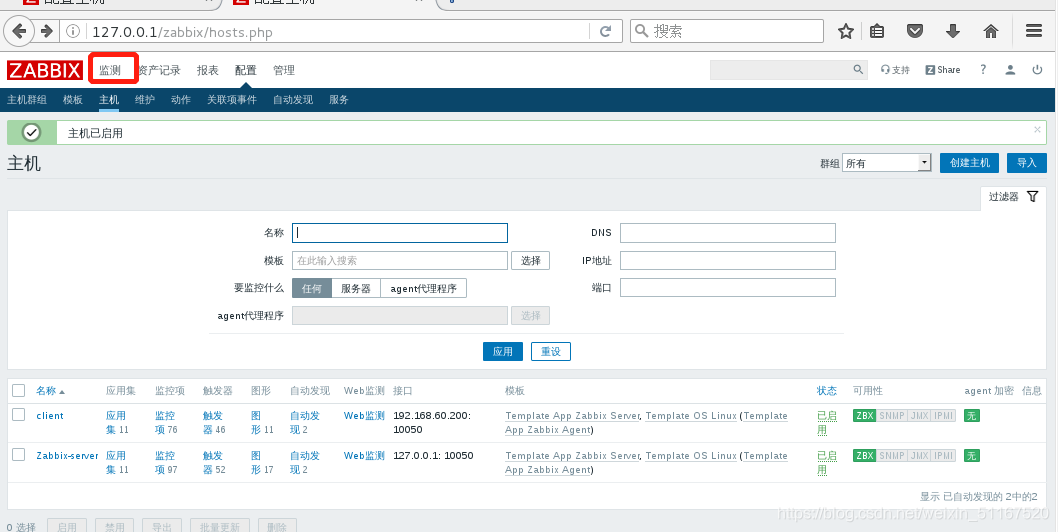Go forward with browser forward arrow
1059x532 pixels.
point(46,31)
